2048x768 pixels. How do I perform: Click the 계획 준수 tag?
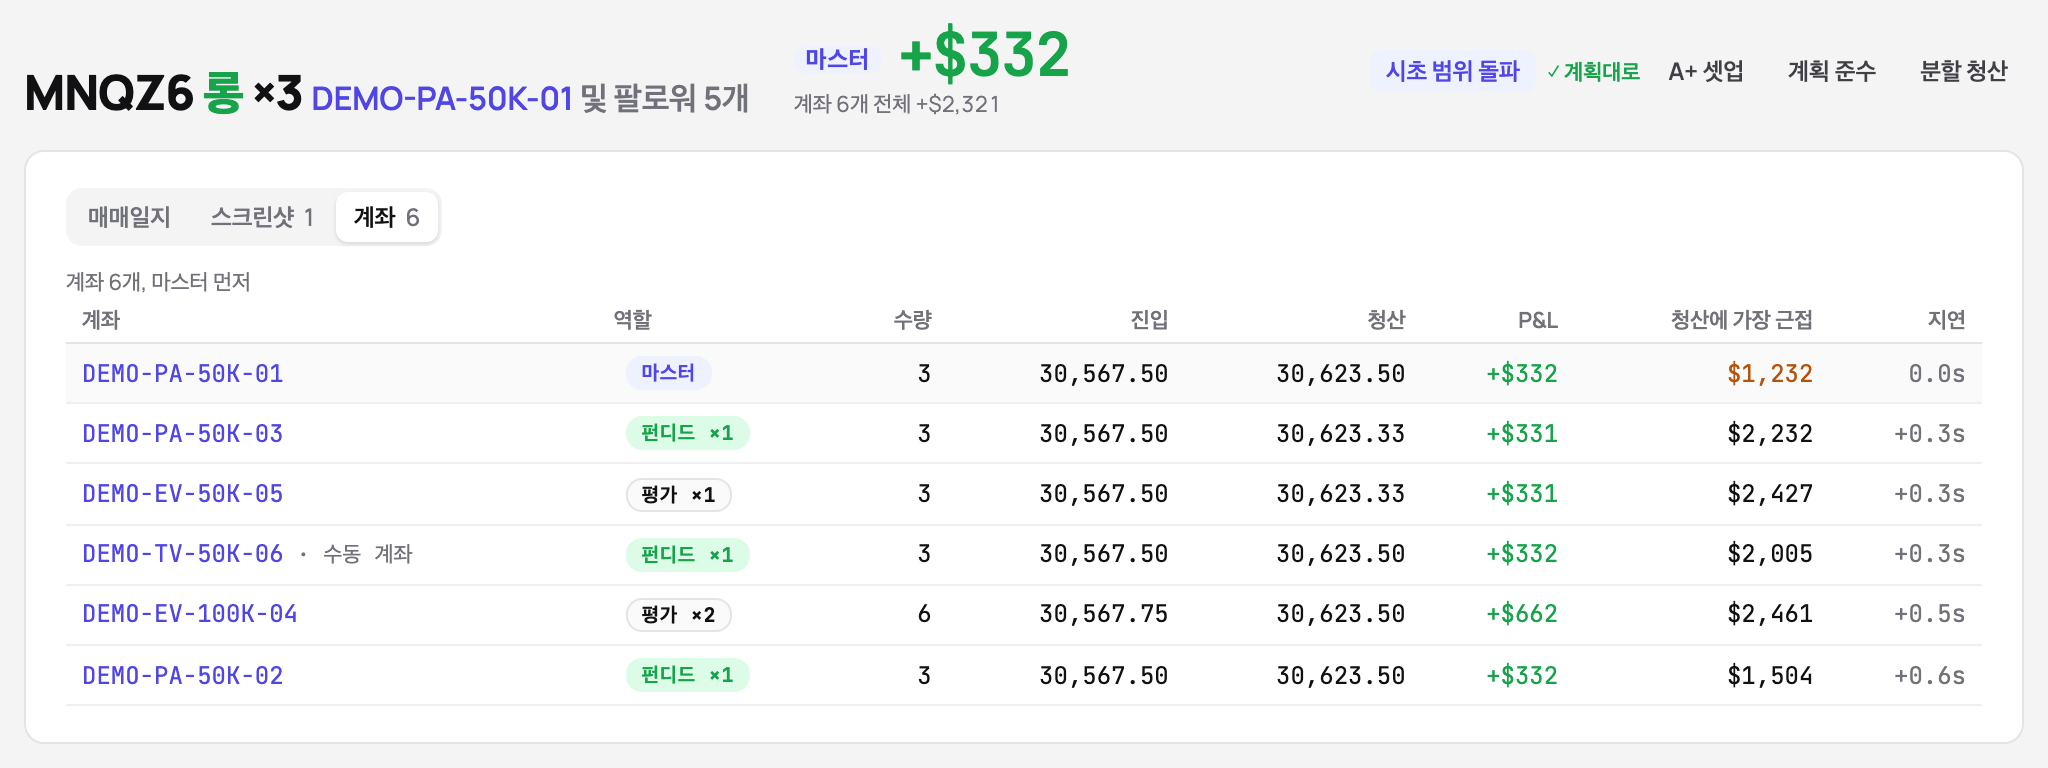click(1831, 71)
